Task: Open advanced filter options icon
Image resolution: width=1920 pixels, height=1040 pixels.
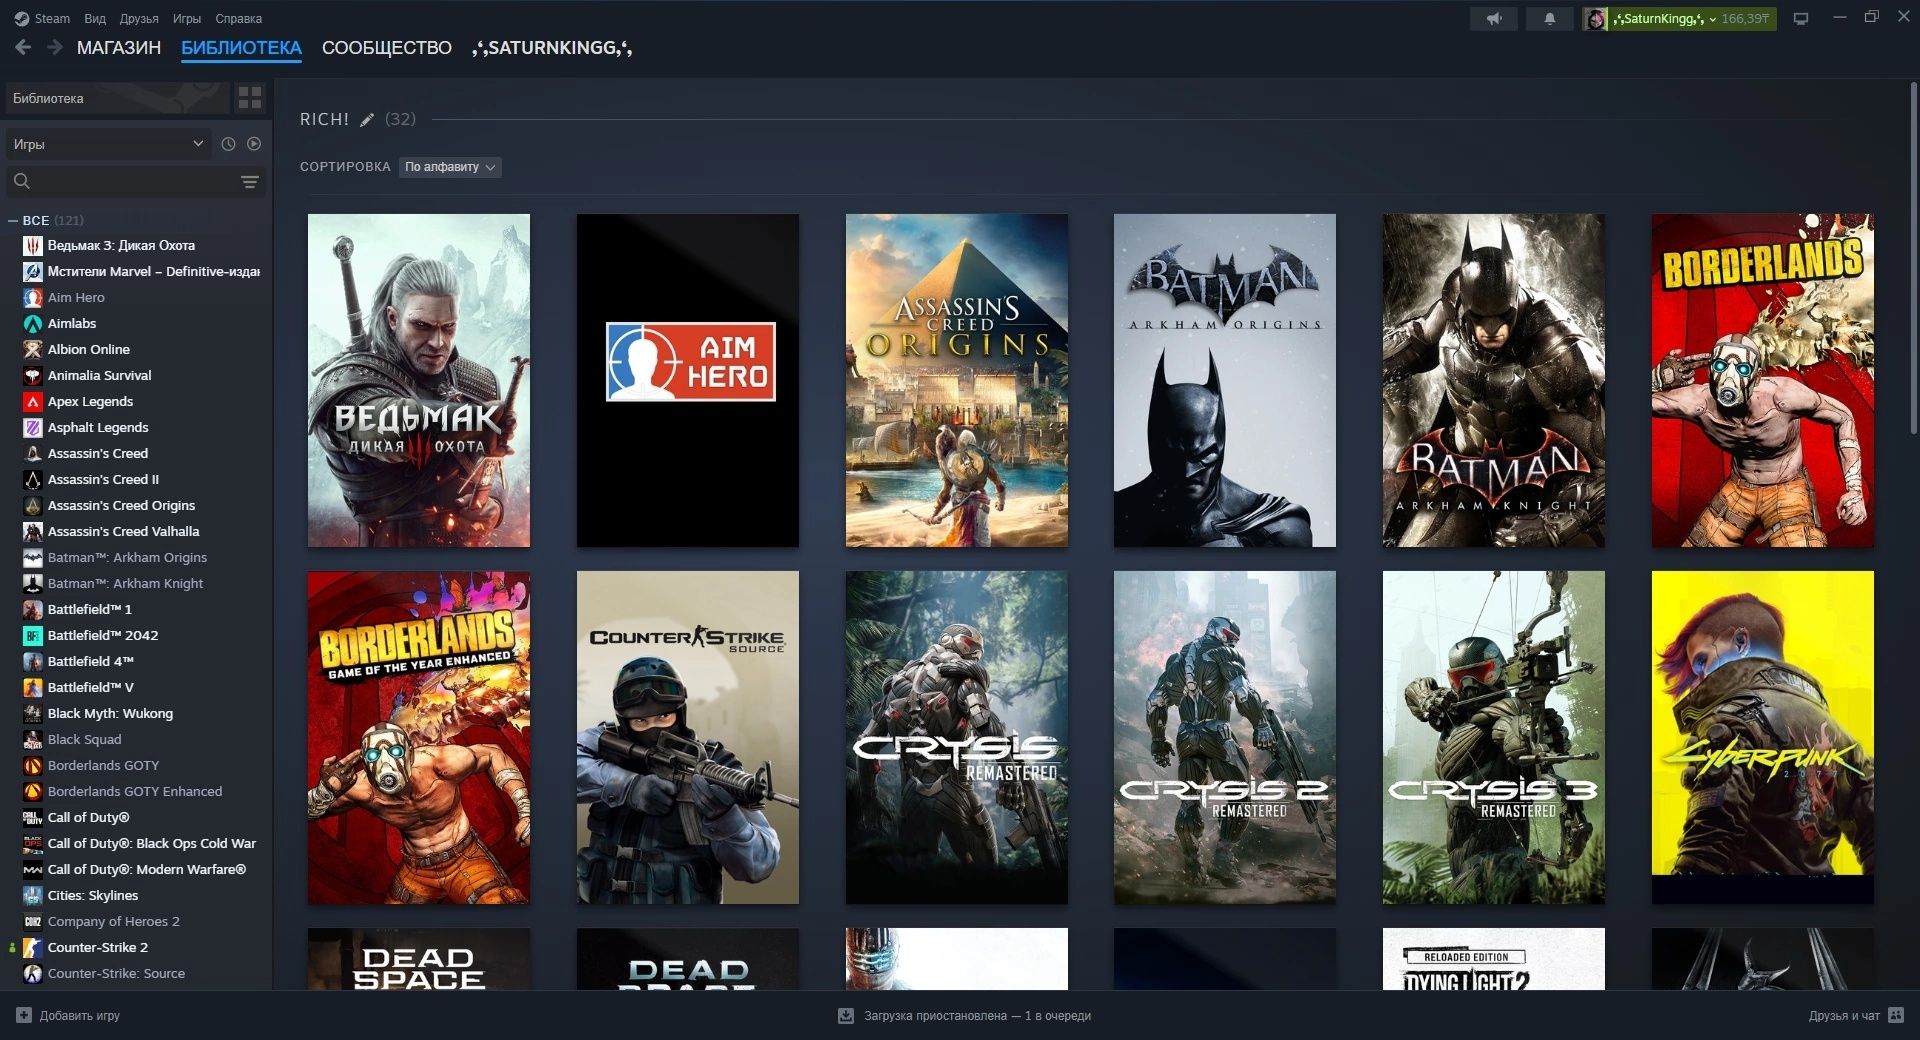Action: 250,181
